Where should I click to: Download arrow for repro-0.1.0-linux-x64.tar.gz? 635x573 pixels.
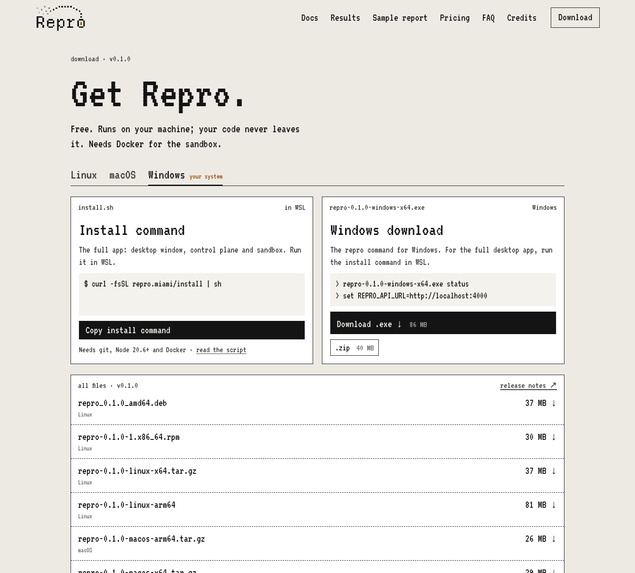tap(554, 471)
